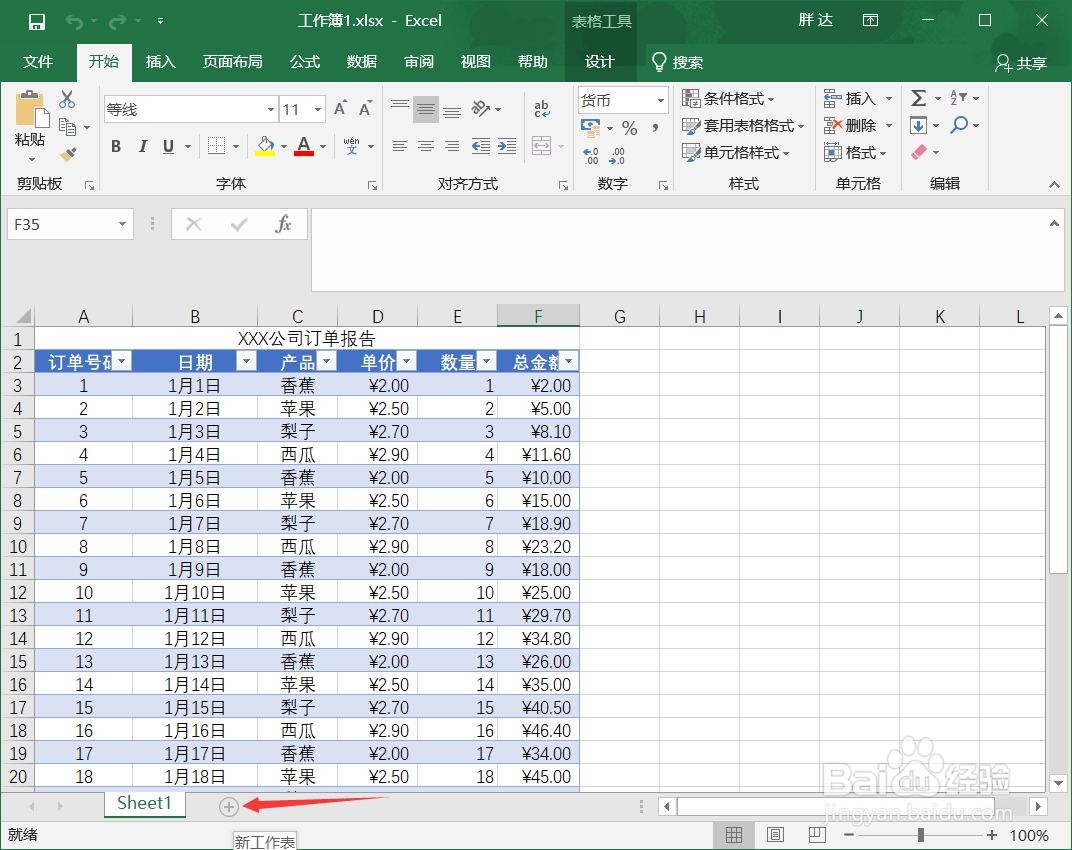Click the Percent style icon
Screen dimensions: 1072x850
(630, 128)
